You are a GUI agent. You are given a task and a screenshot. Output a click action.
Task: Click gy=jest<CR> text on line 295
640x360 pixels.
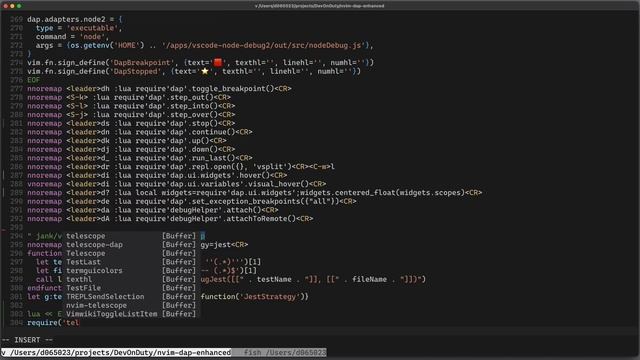224,244
